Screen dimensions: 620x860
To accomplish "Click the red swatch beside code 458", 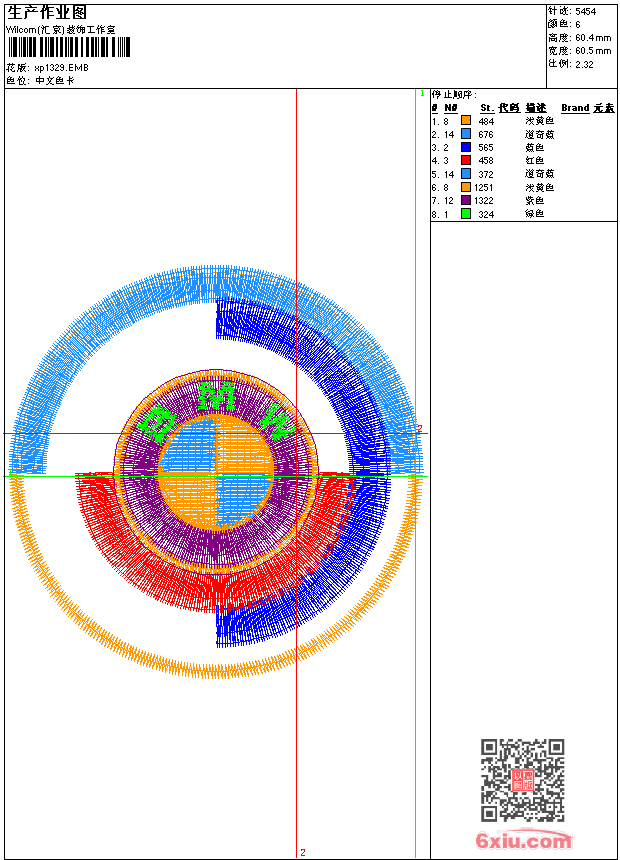I will 466,160.
